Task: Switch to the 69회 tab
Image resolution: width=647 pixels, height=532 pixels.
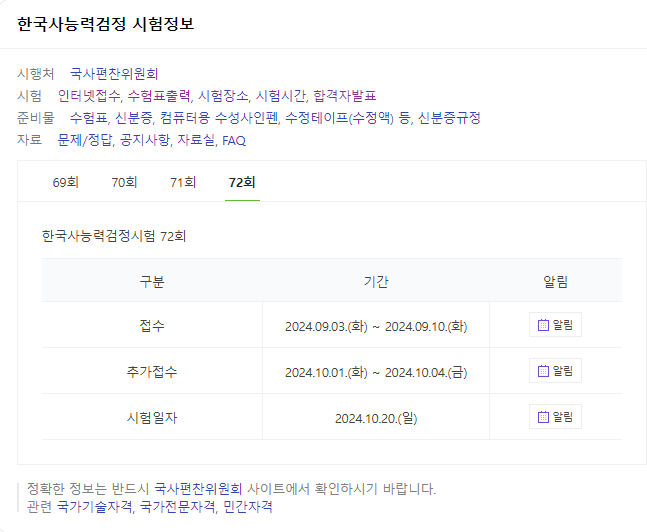Action: (66, 182)
